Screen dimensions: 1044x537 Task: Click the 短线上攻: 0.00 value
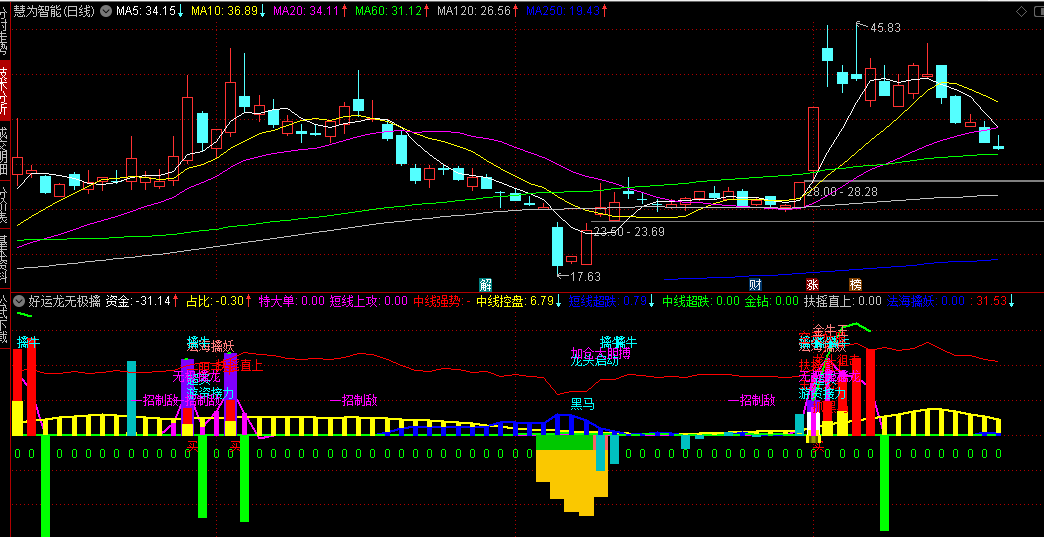coord(368,301)
